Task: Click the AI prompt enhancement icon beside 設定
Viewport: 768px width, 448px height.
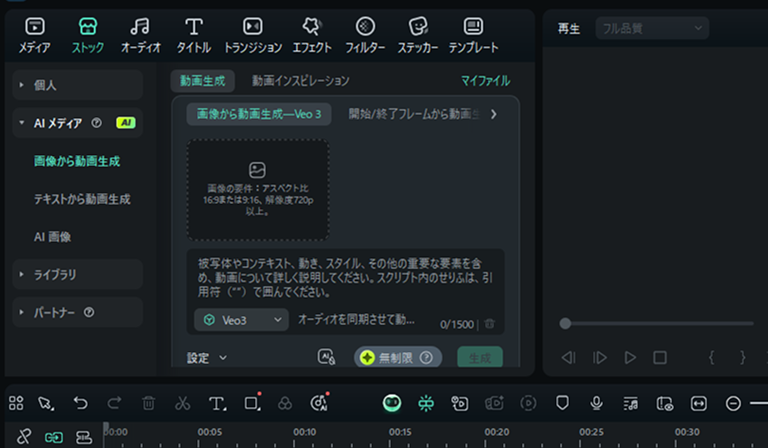Action: tap(325, 357)
